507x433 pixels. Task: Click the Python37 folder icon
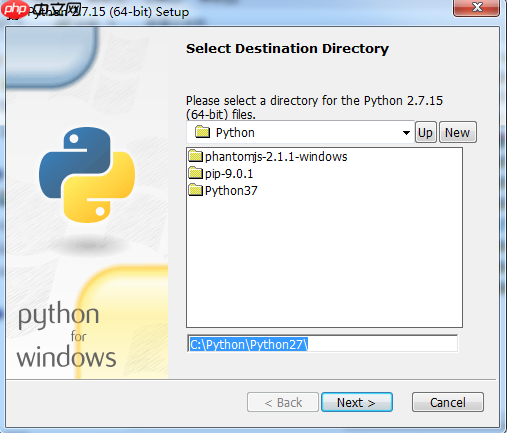coord(195,190)
